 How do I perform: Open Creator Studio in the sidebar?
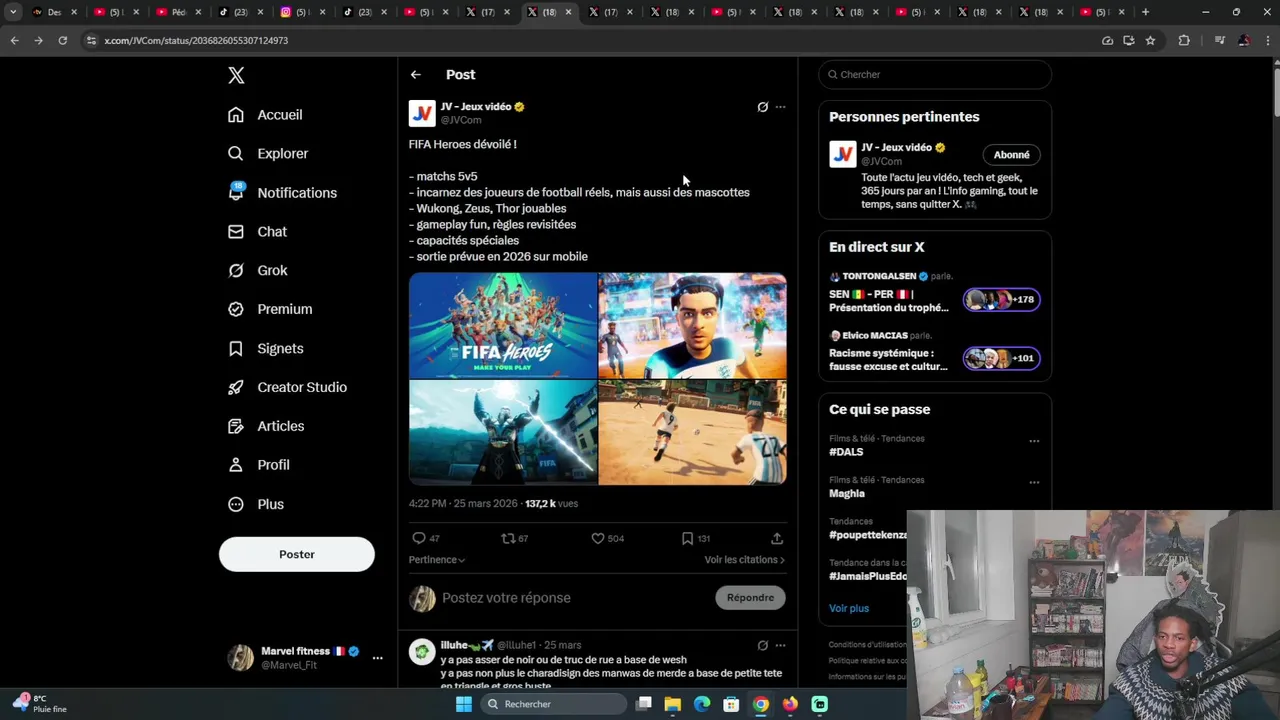(x=287, y=388)
